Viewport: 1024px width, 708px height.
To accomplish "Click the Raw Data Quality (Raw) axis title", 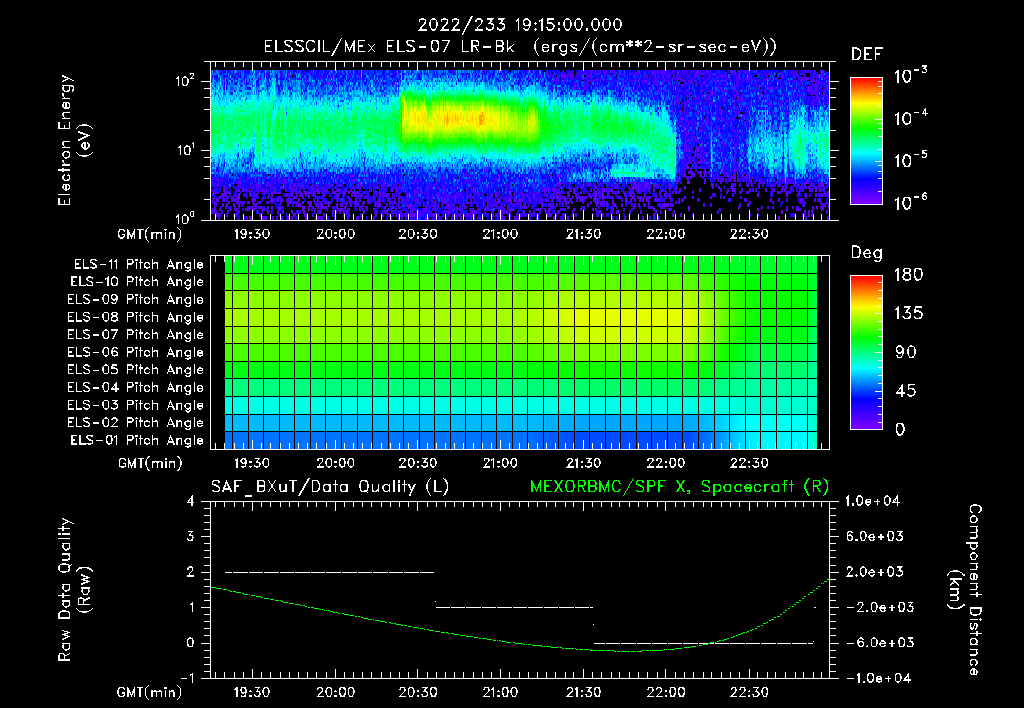I will (x=74, y=590).
